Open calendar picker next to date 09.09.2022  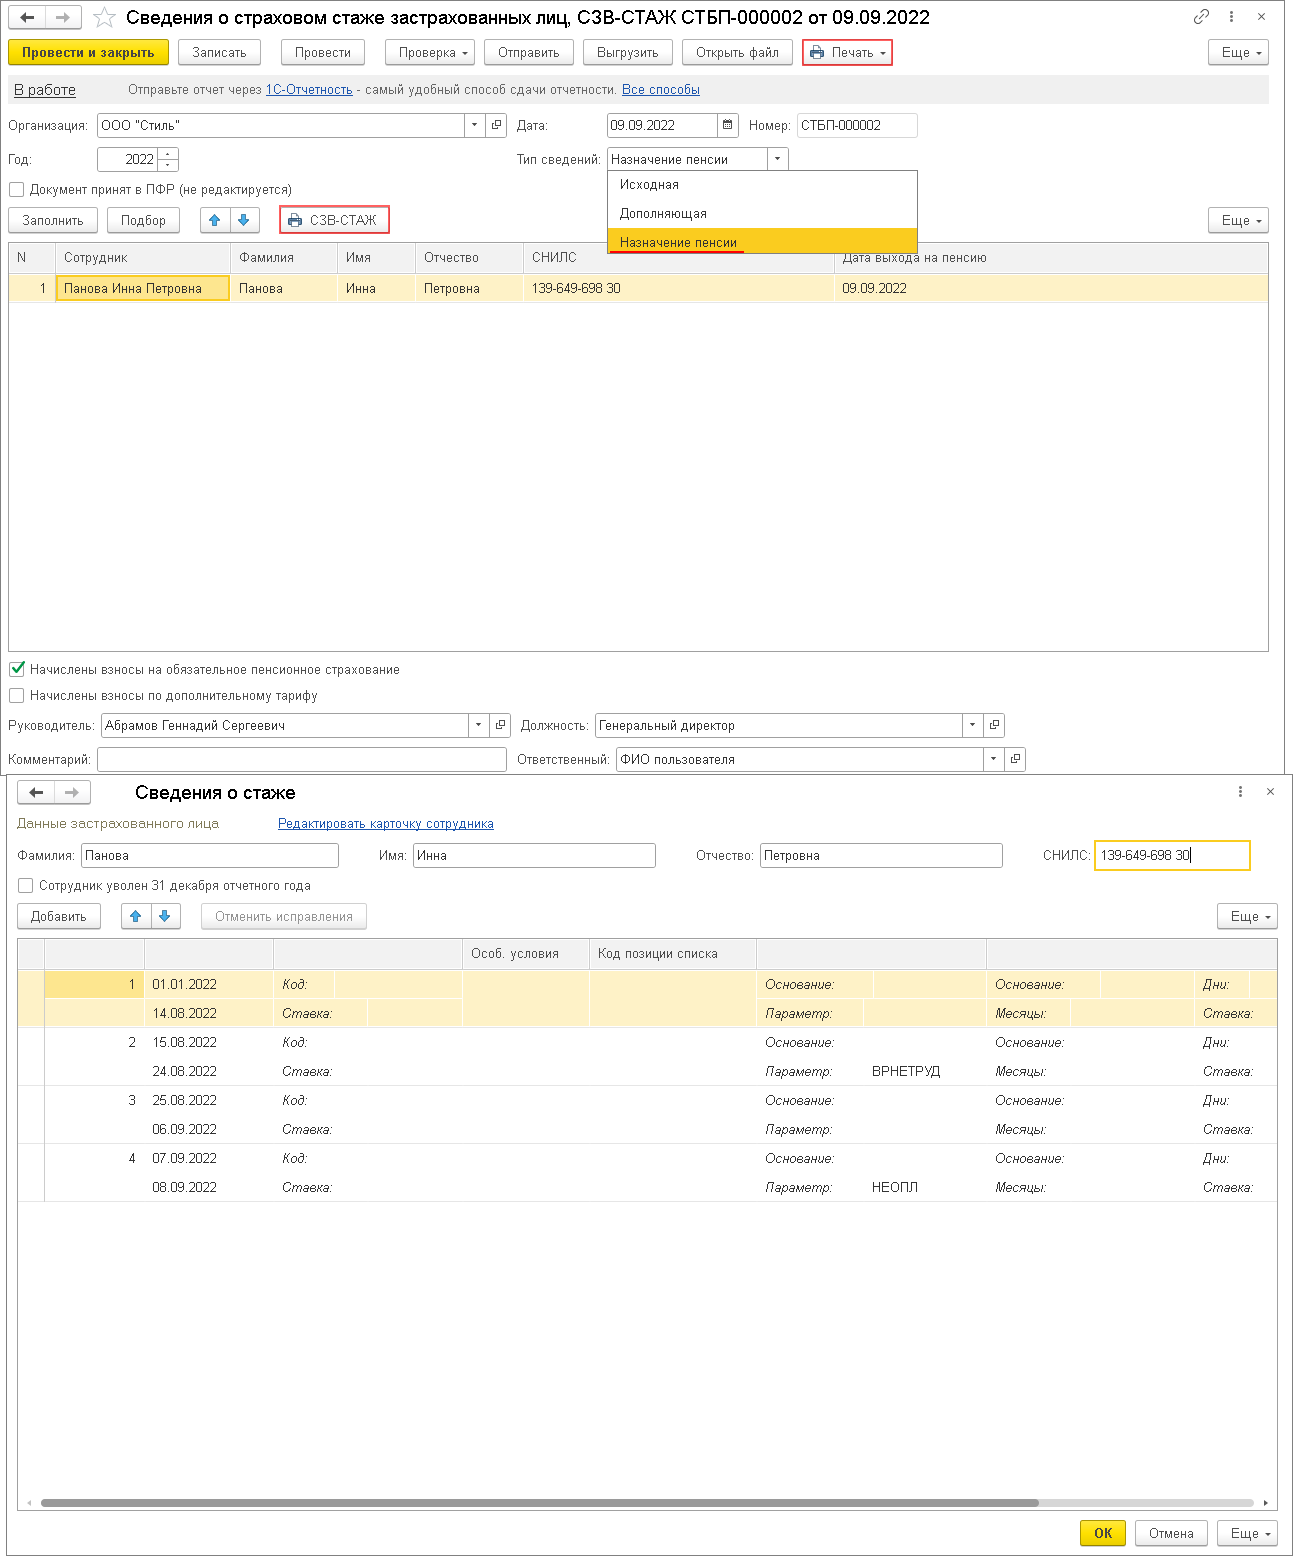(728, 125)
